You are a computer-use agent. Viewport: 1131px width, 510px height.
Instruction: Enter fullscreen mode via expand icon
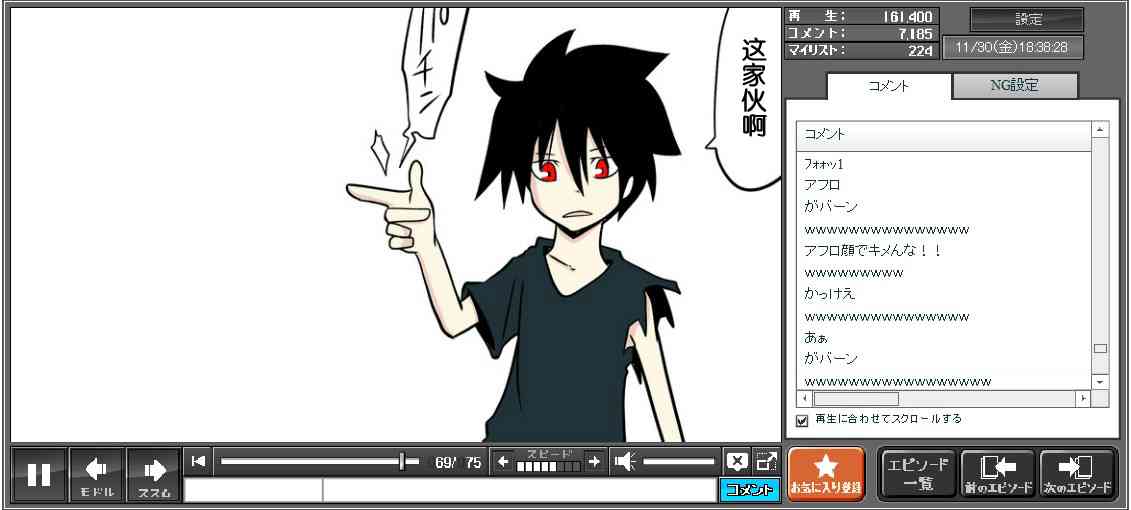click(767, 461)
